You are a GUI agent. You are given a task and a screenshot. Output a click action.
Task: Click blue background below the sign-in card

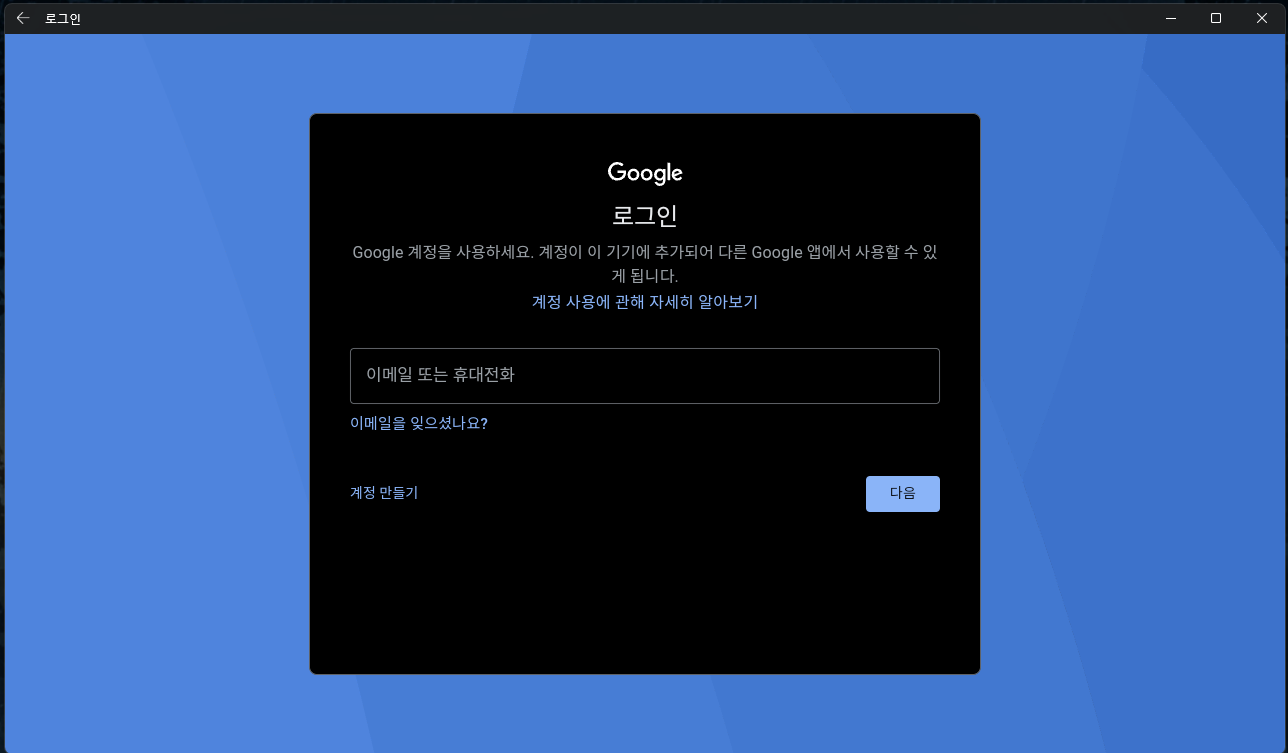point(645,713)
